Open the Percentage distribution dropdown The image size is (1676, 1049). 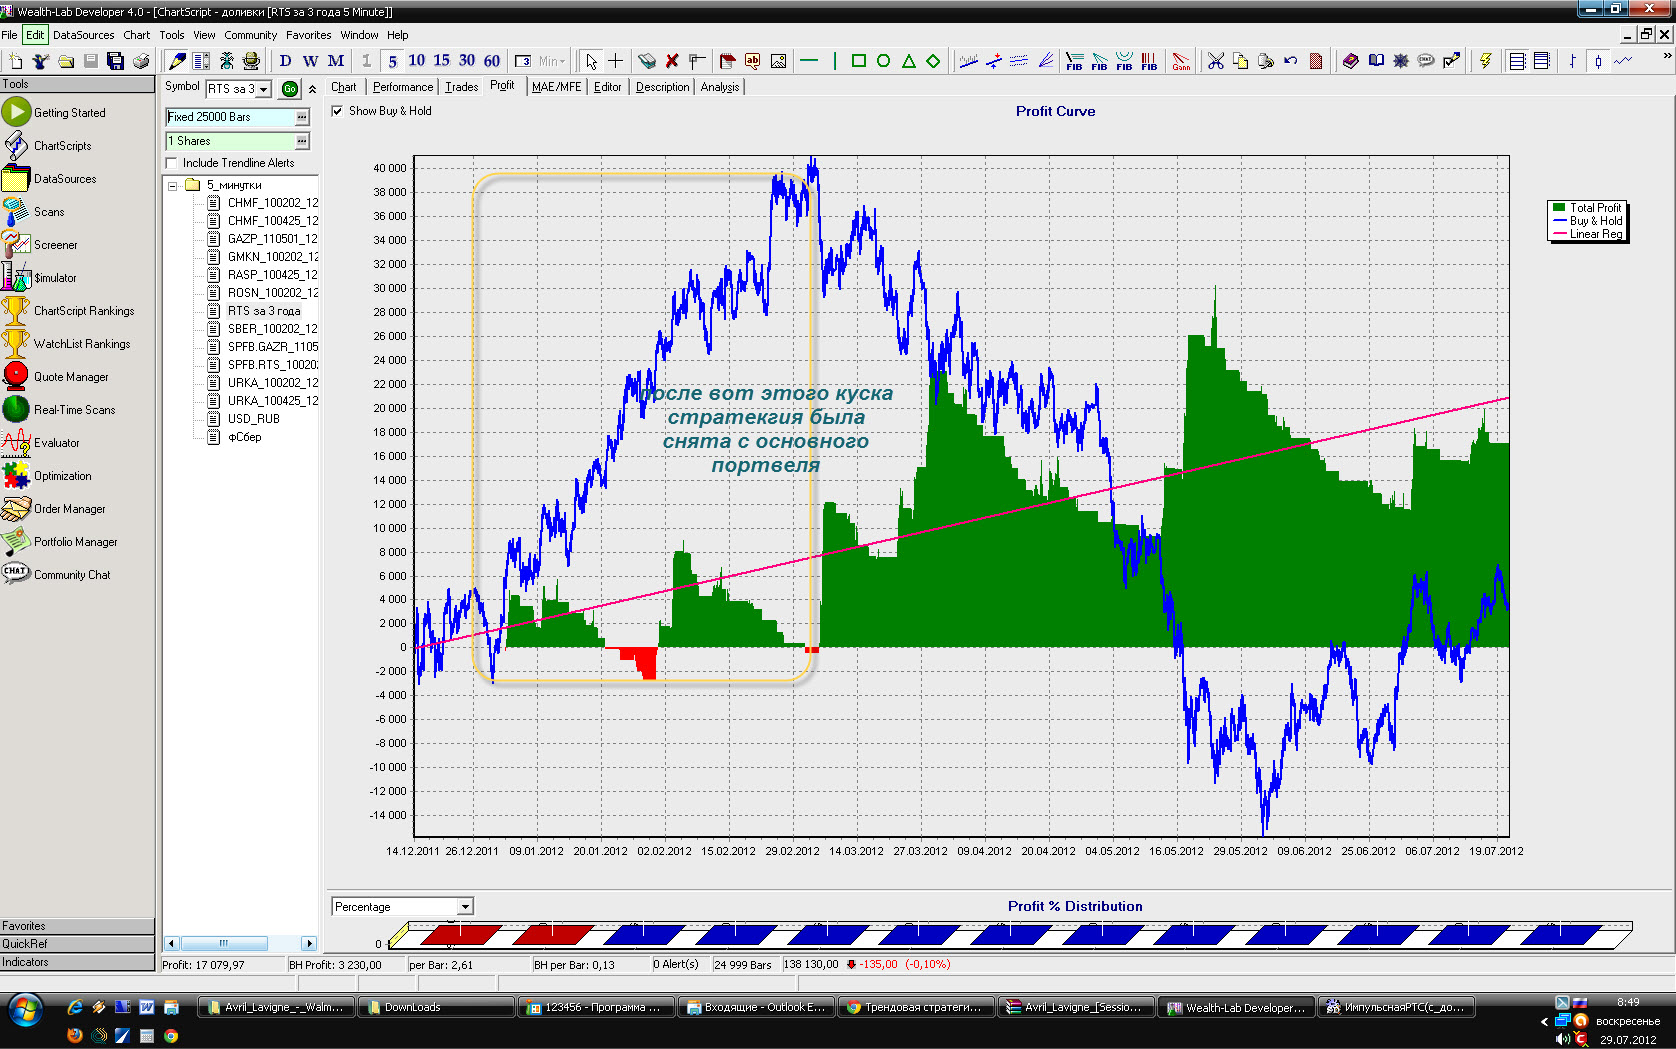[x=465, y=907]
